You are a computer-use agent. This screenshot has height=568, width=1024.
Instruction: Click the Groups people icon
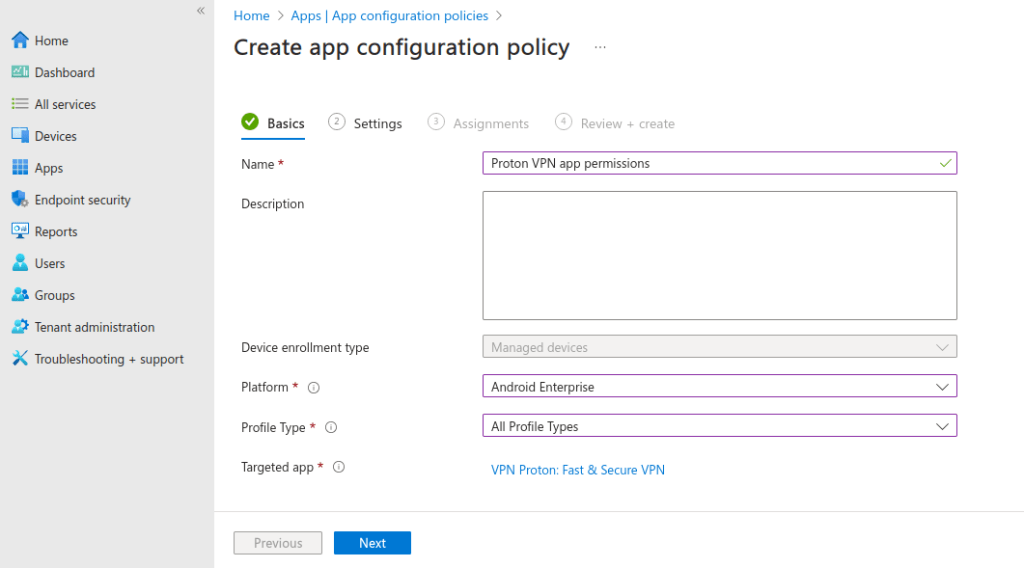click(x=20, y=295)
